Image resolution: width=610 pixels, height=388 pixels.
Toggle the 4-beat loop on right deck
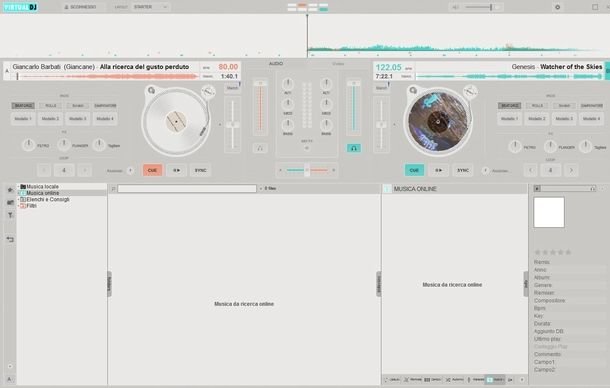[x=550, y=170]
